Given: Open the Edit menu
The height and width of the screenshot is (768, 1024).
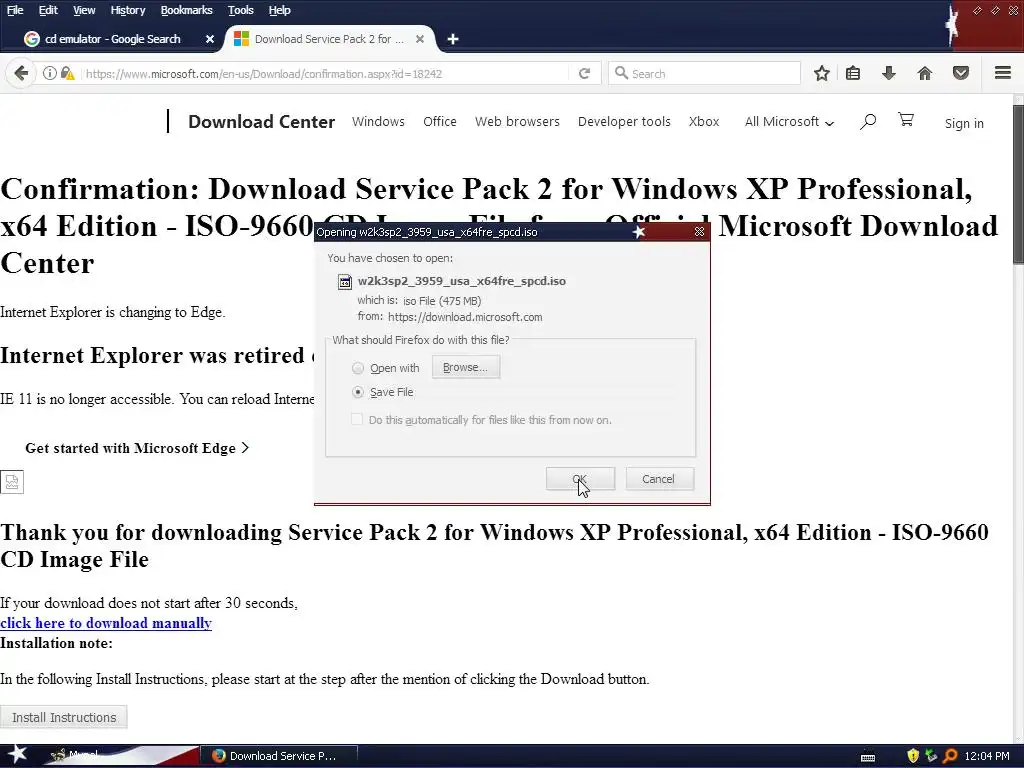Looking at the screenshot, I should click(x=48, y=10).
